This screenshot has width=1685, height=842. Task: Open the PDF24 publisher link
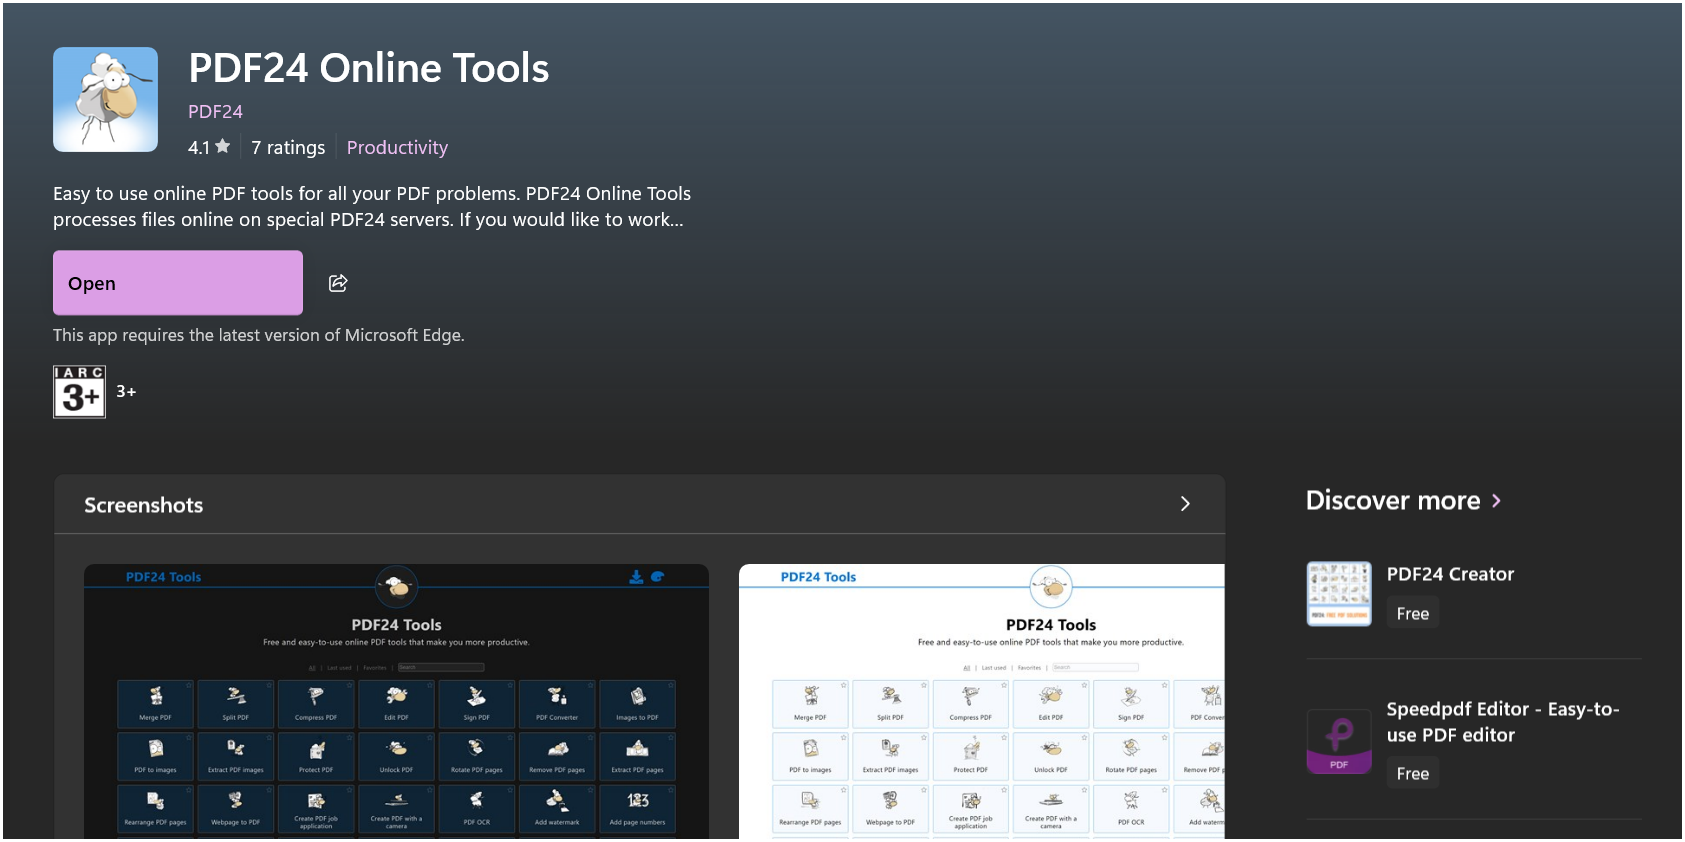215,112
